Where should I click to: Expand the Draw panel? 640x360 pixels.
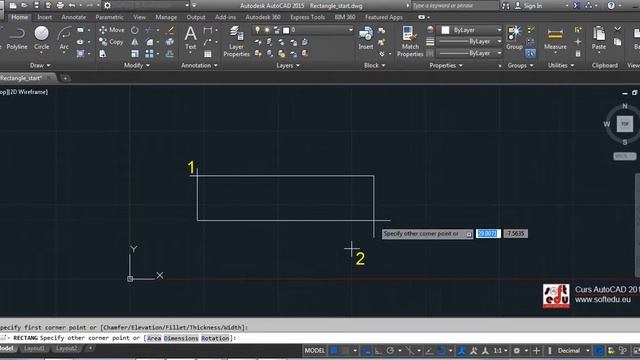click(x=40, y=65)
